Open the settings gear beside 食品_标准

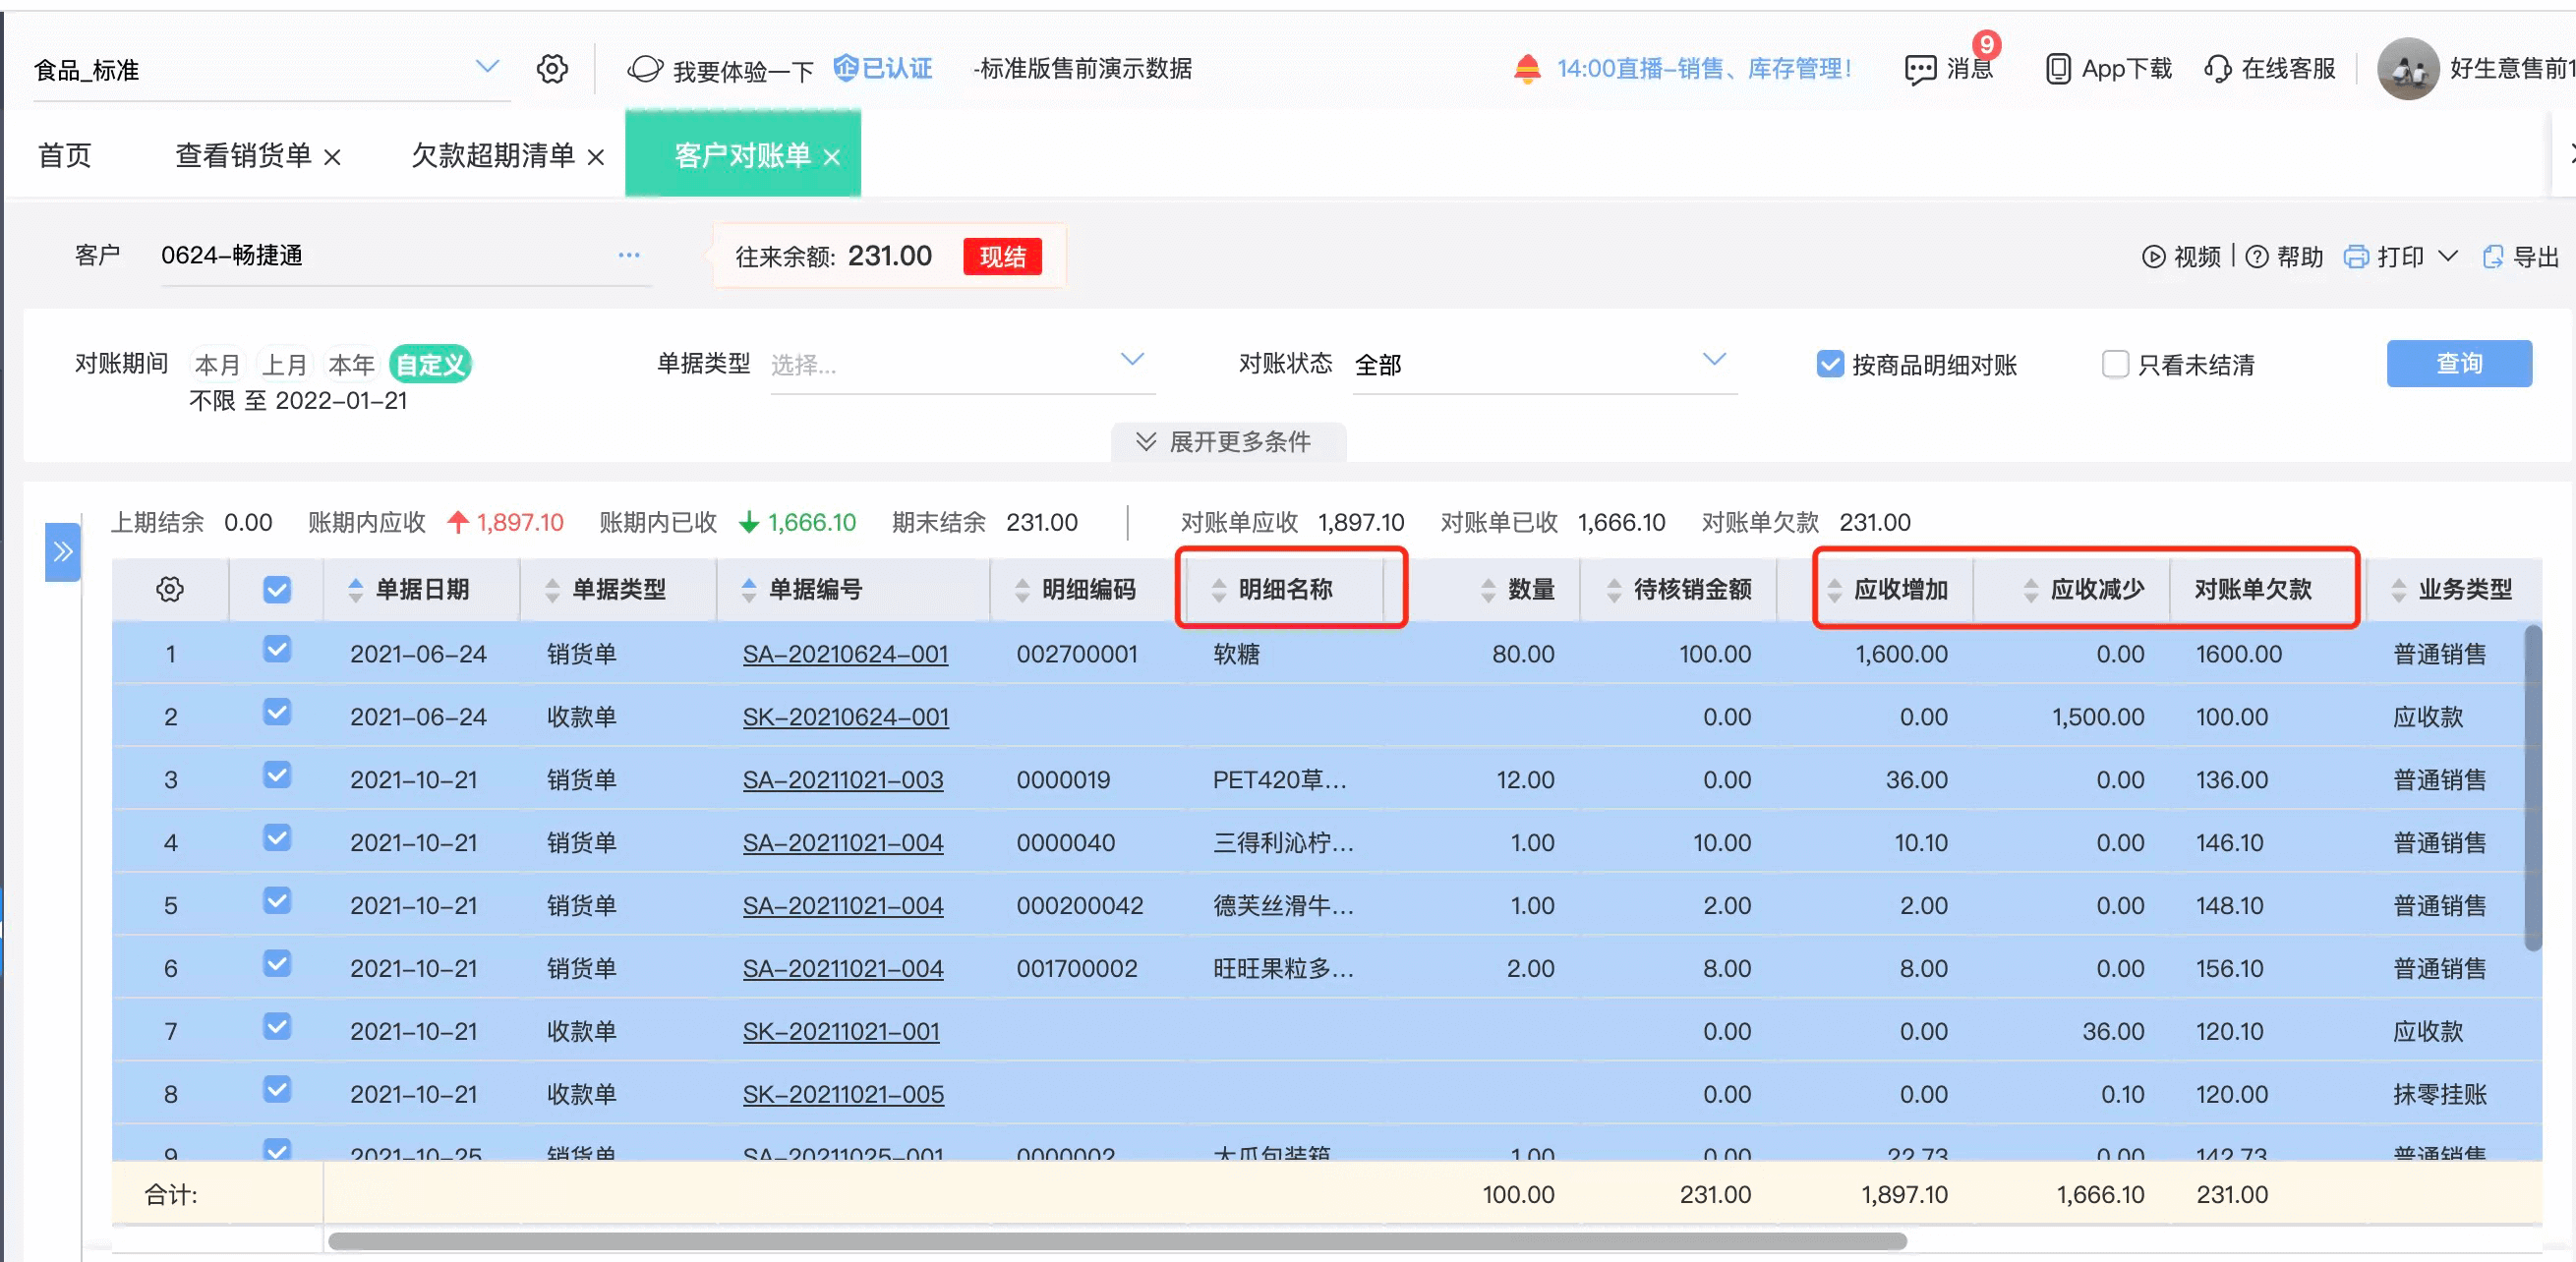pos(552,69)
